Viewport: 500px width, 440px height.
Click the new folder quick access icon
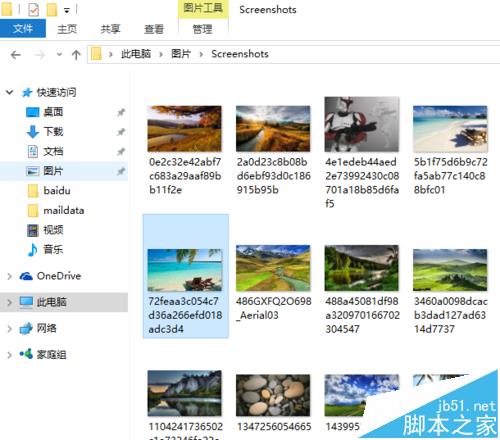tap(52, 9)
